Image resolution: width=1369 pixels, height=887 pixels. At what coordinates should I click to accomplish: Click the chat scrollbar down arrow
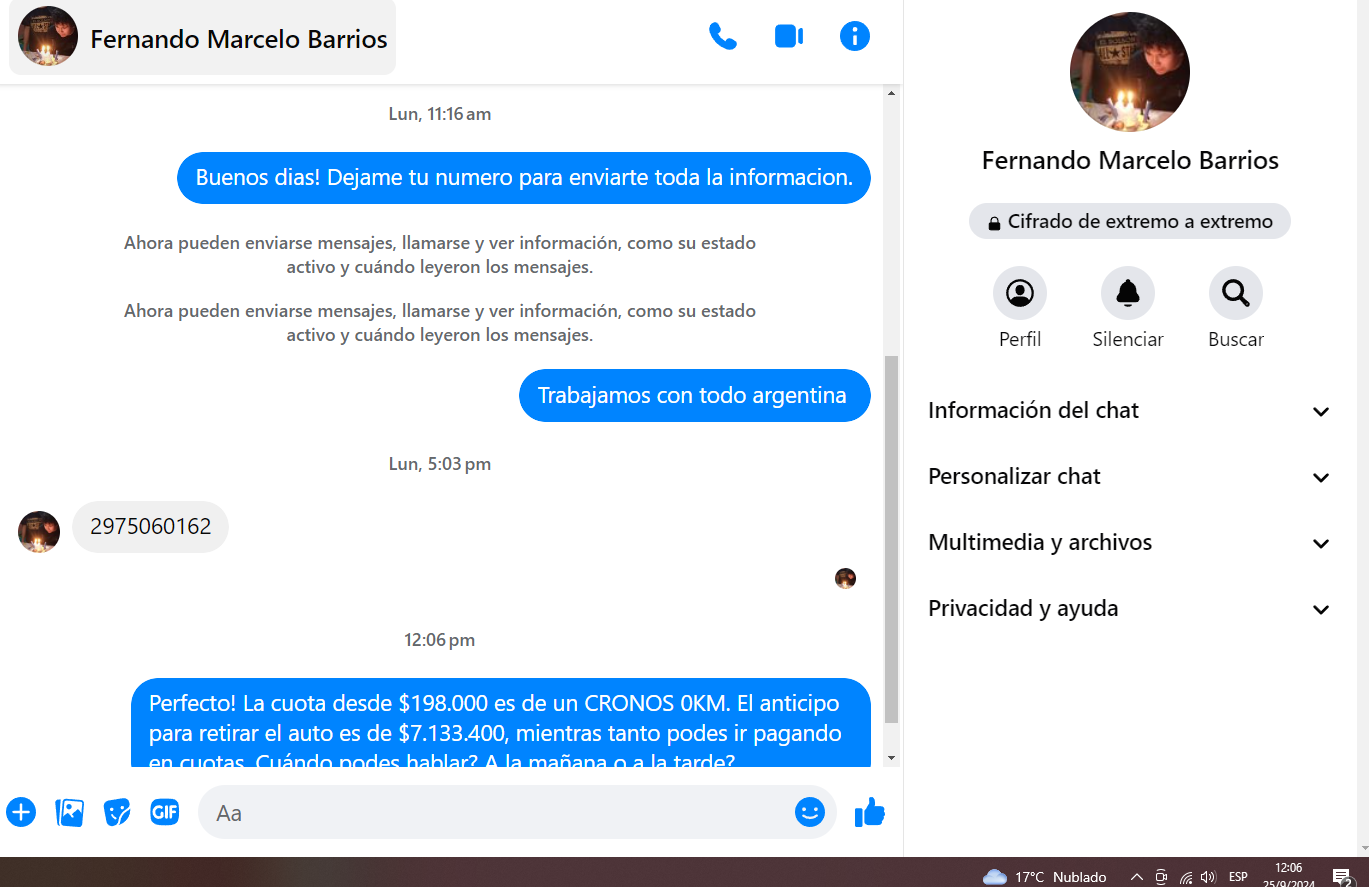tap(892, 758)
